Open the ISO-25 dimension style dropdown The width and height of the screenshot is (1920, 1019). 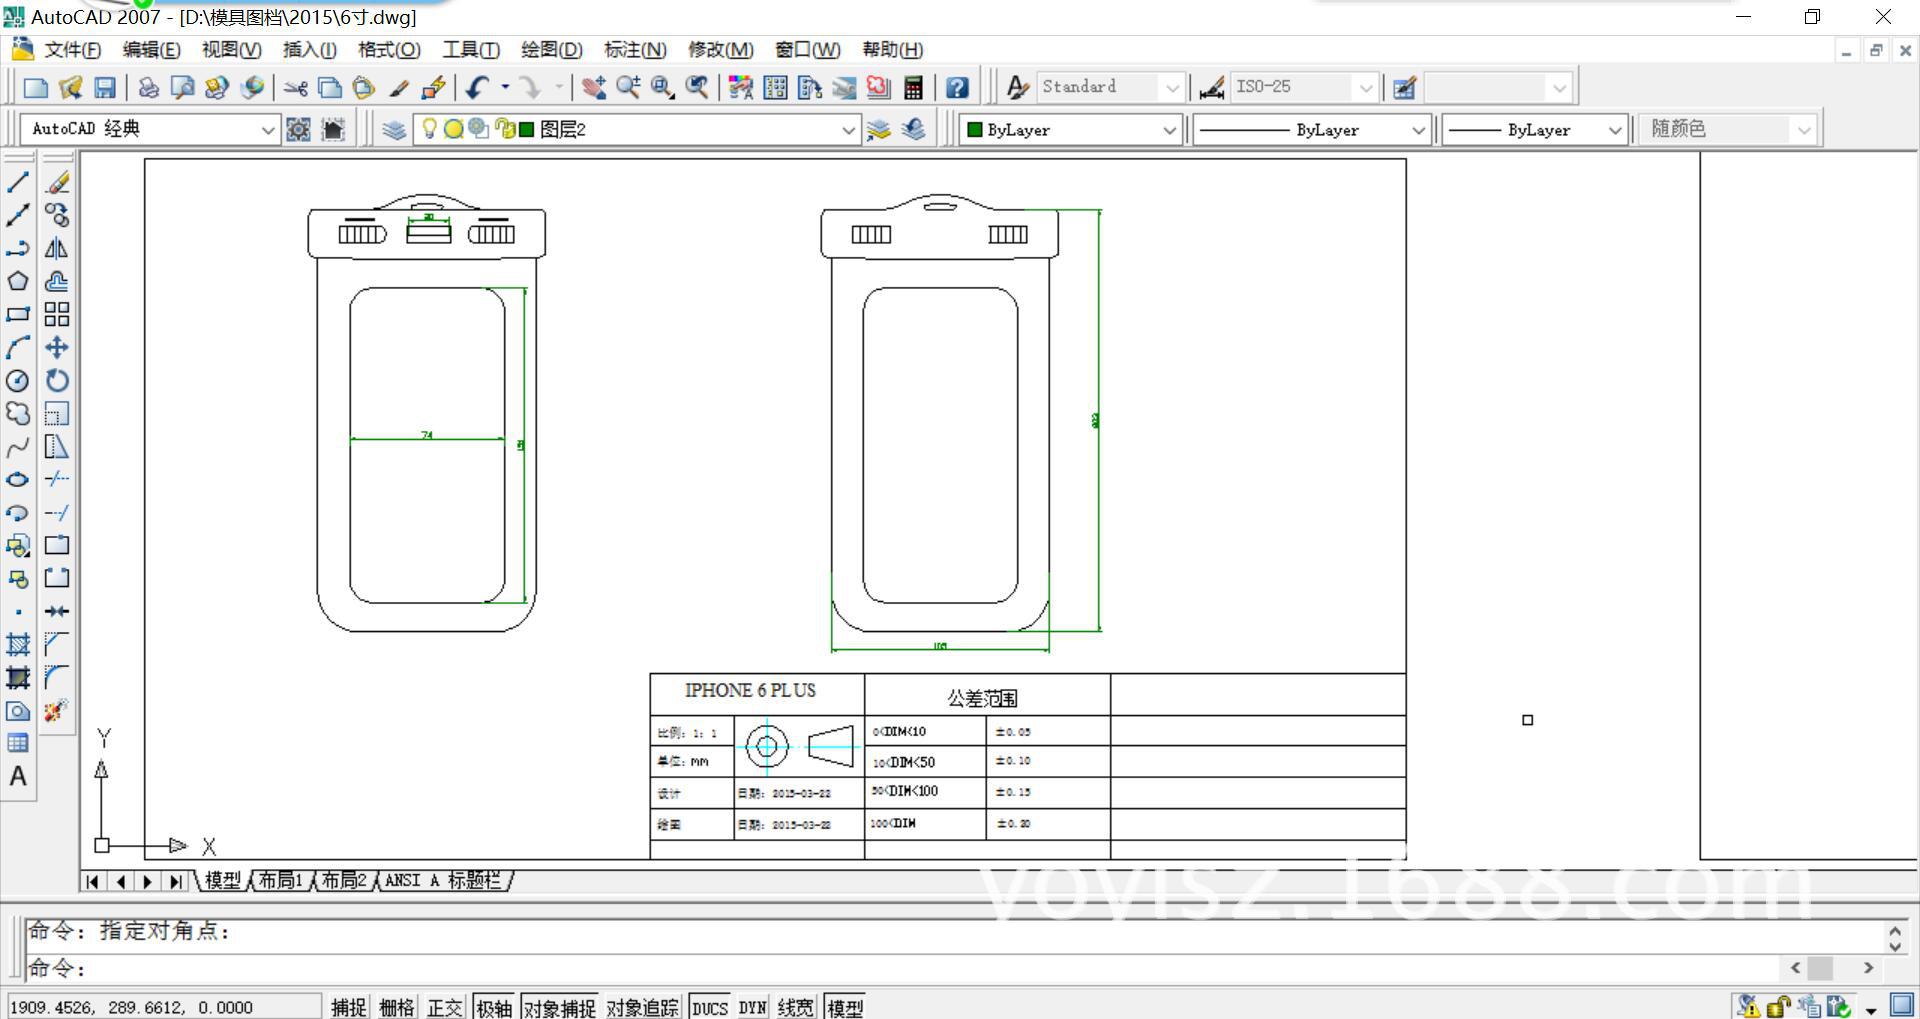[x=1366, y=88]
